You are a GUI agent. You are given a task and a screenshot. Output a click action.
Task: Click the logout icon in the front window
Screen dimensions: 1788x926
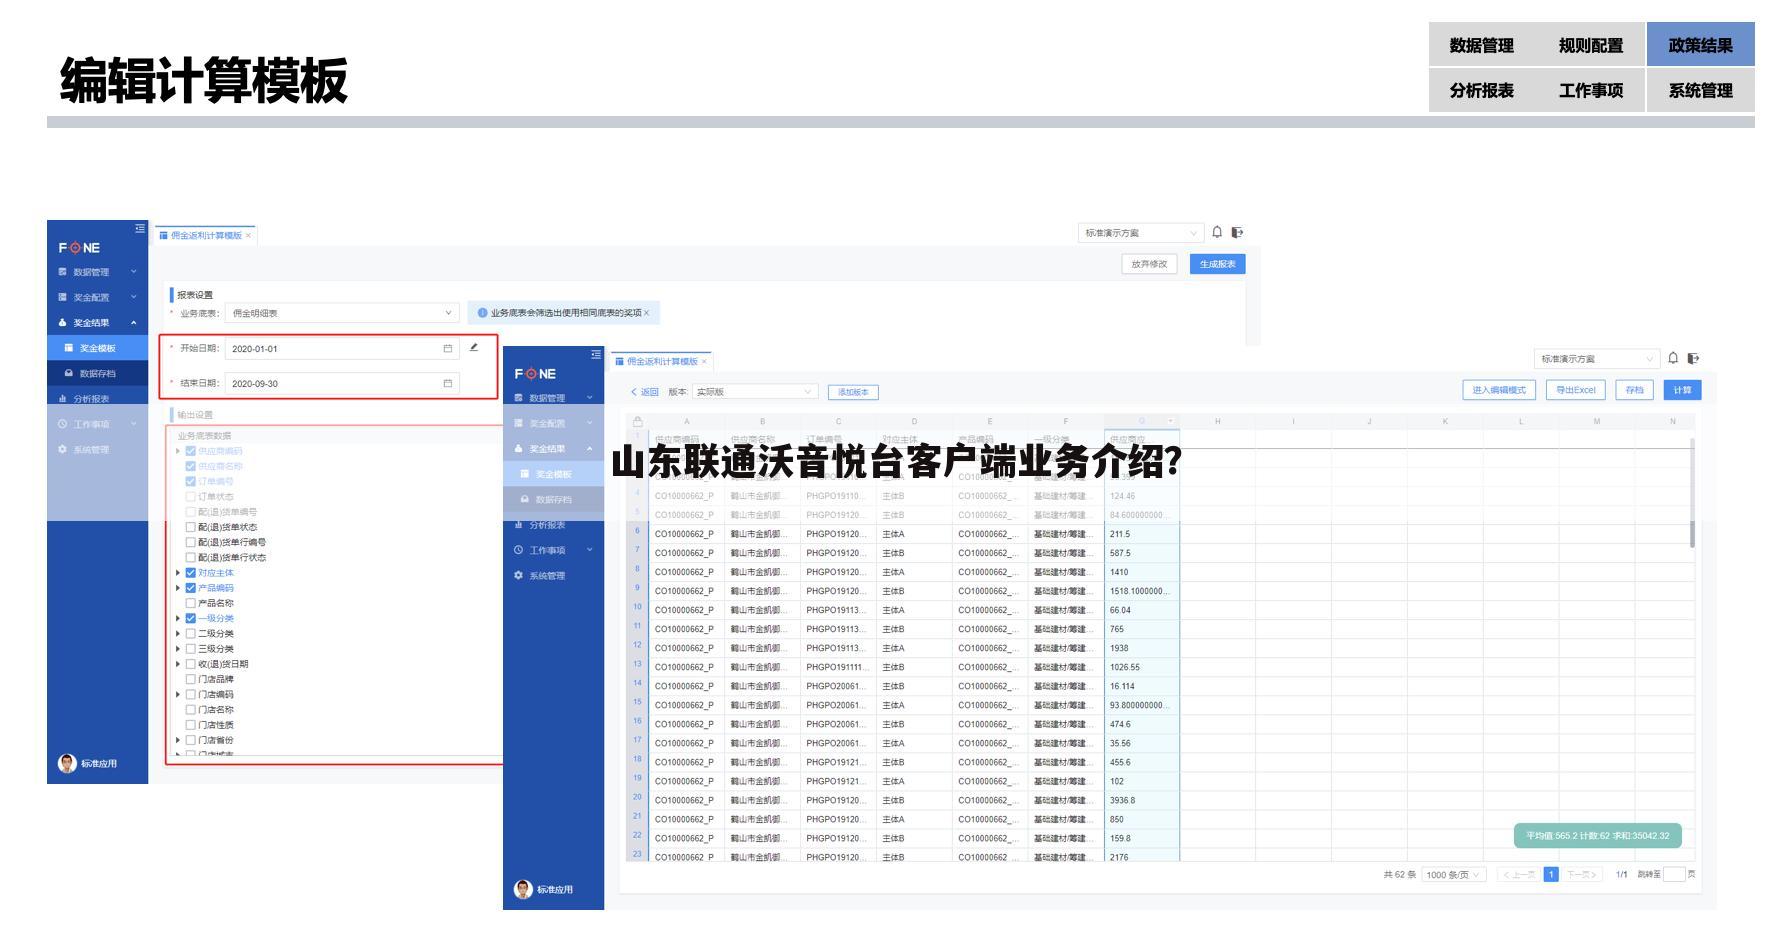(x=1693, y=358)
